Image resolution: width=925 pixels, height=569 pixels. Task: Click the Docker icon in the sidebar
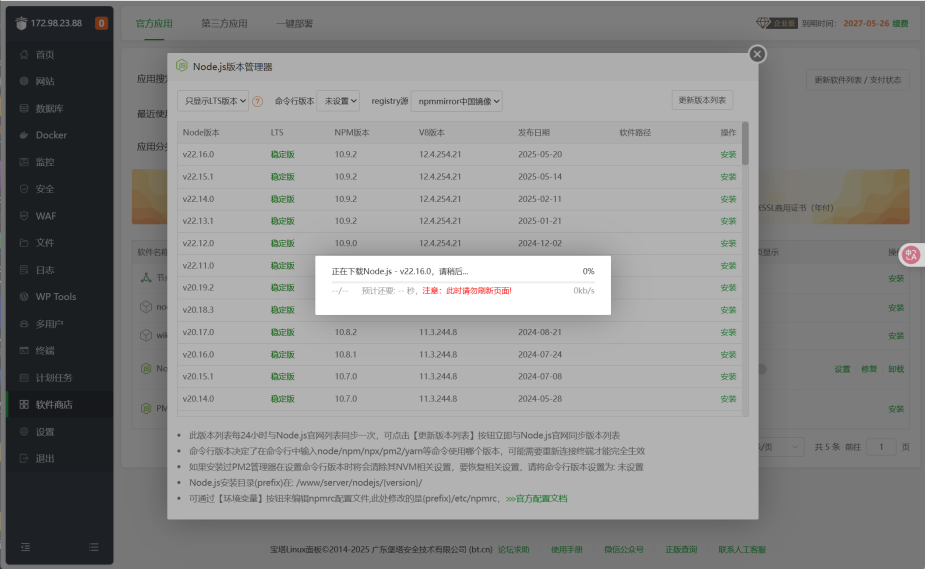pyautogui.click(x=24, y=135)
